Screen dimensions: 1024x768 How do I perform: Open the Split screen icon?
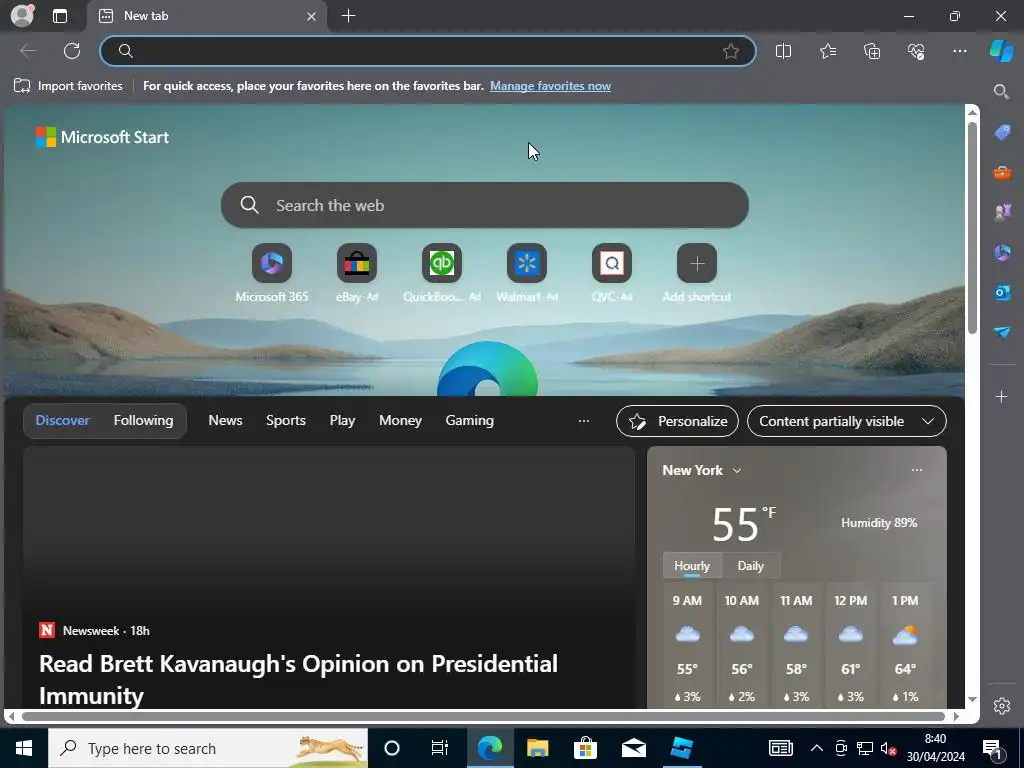click(783, 51)
